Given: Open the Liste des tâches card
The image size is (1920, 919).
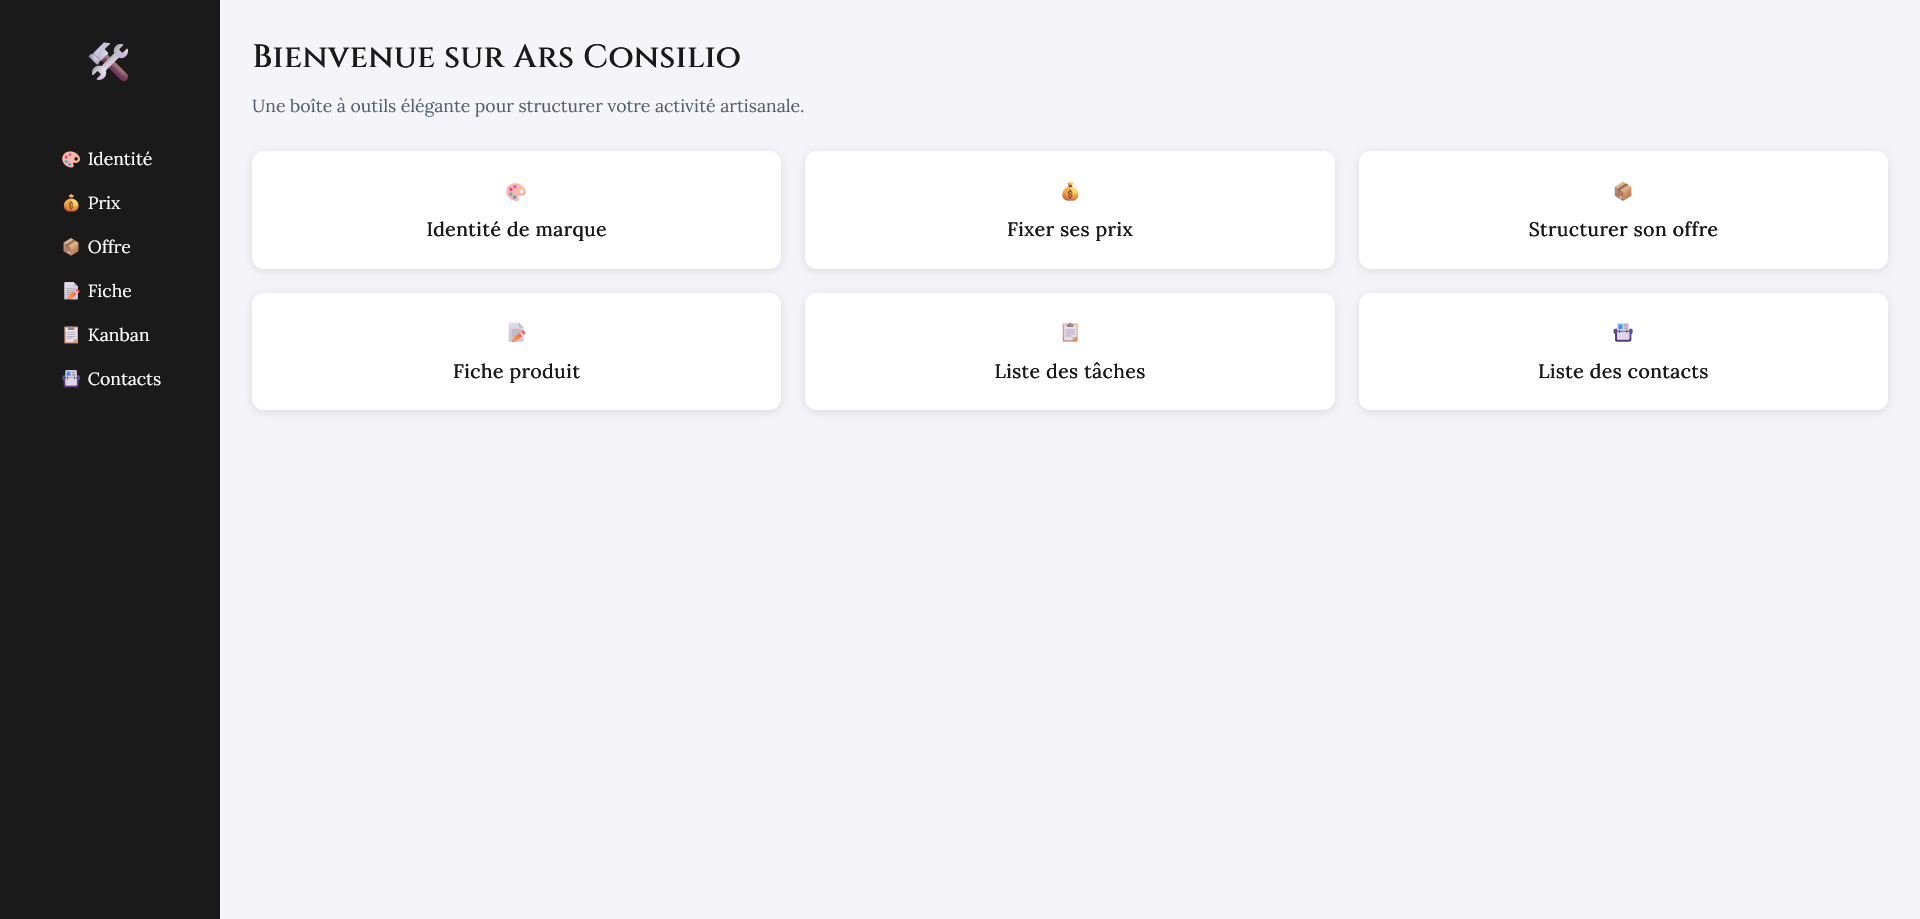Looking at the screenshot, I should tap(1069, 371).
